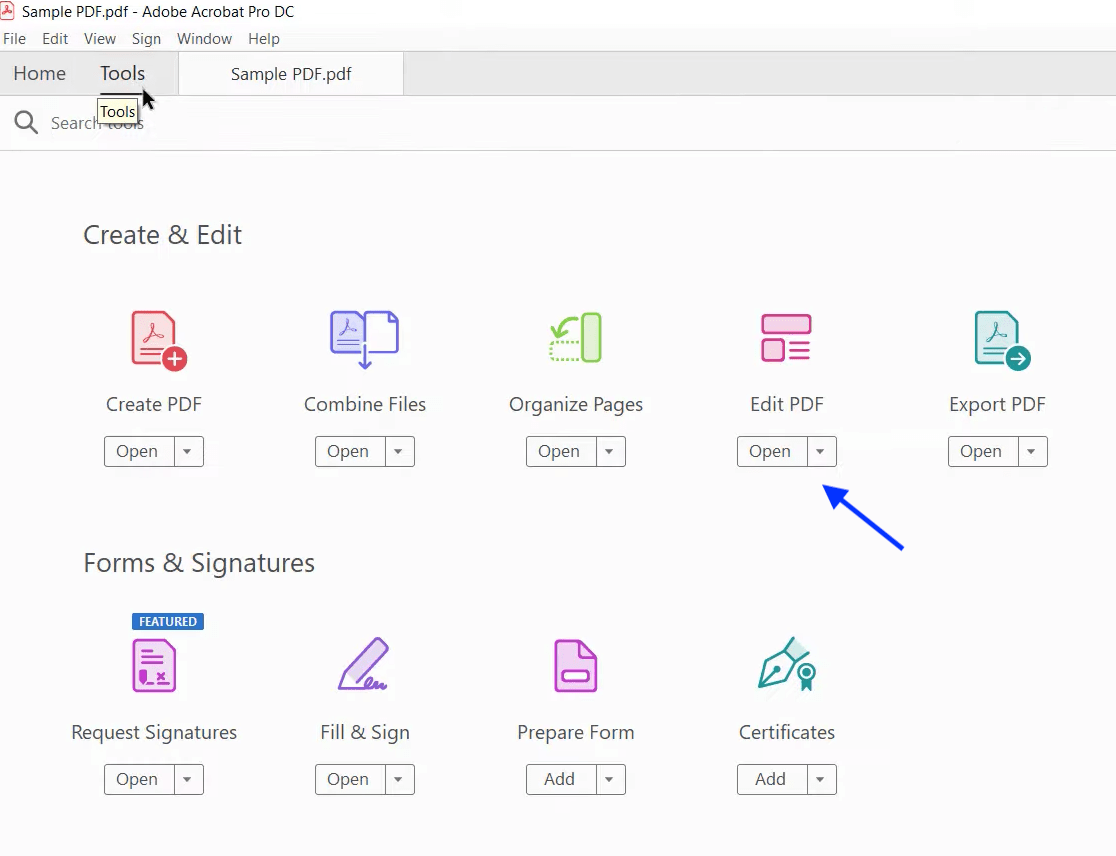Switch to the Sample PDF.pdf document tab

pos(291,74)
